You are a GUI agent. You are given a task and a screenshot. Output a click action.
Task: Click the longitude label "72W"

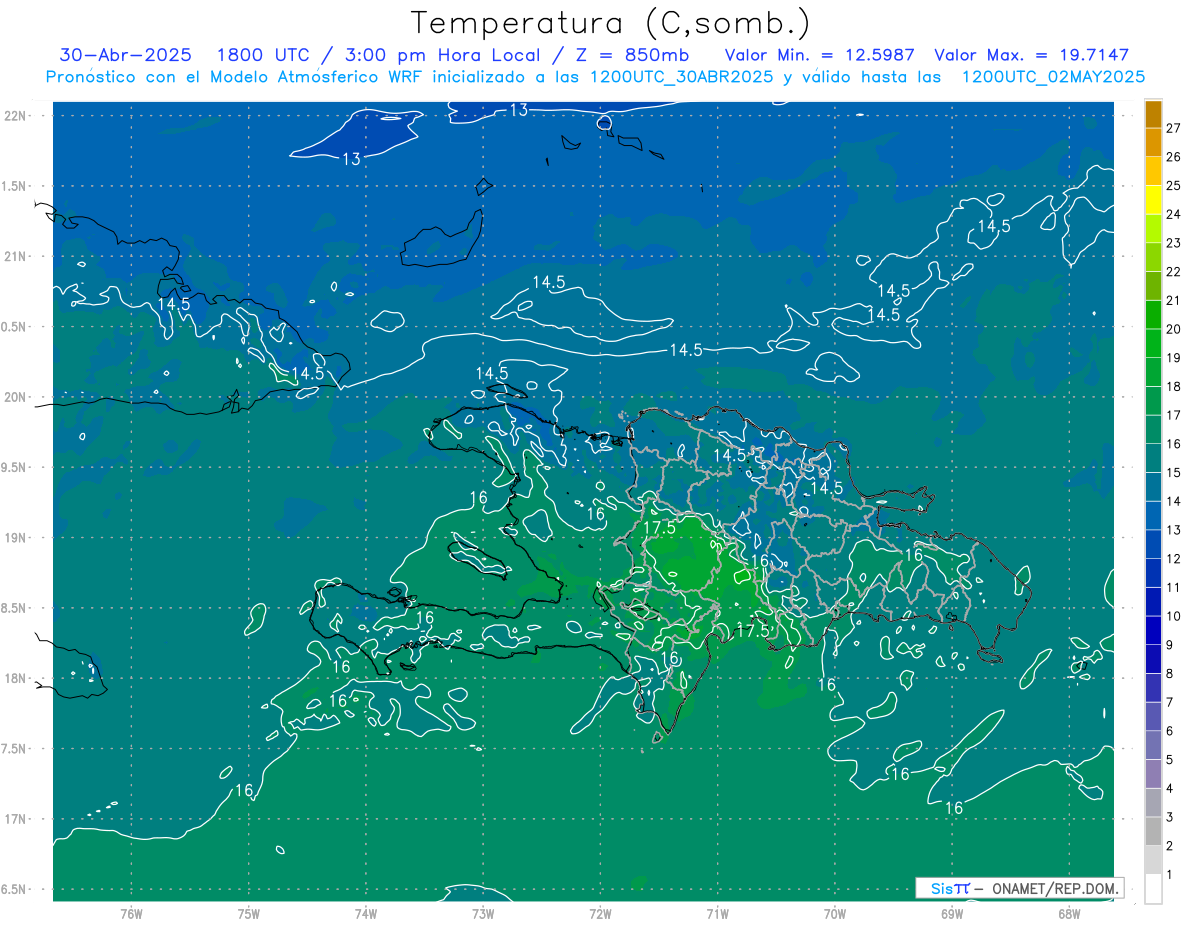click(600, 914)
